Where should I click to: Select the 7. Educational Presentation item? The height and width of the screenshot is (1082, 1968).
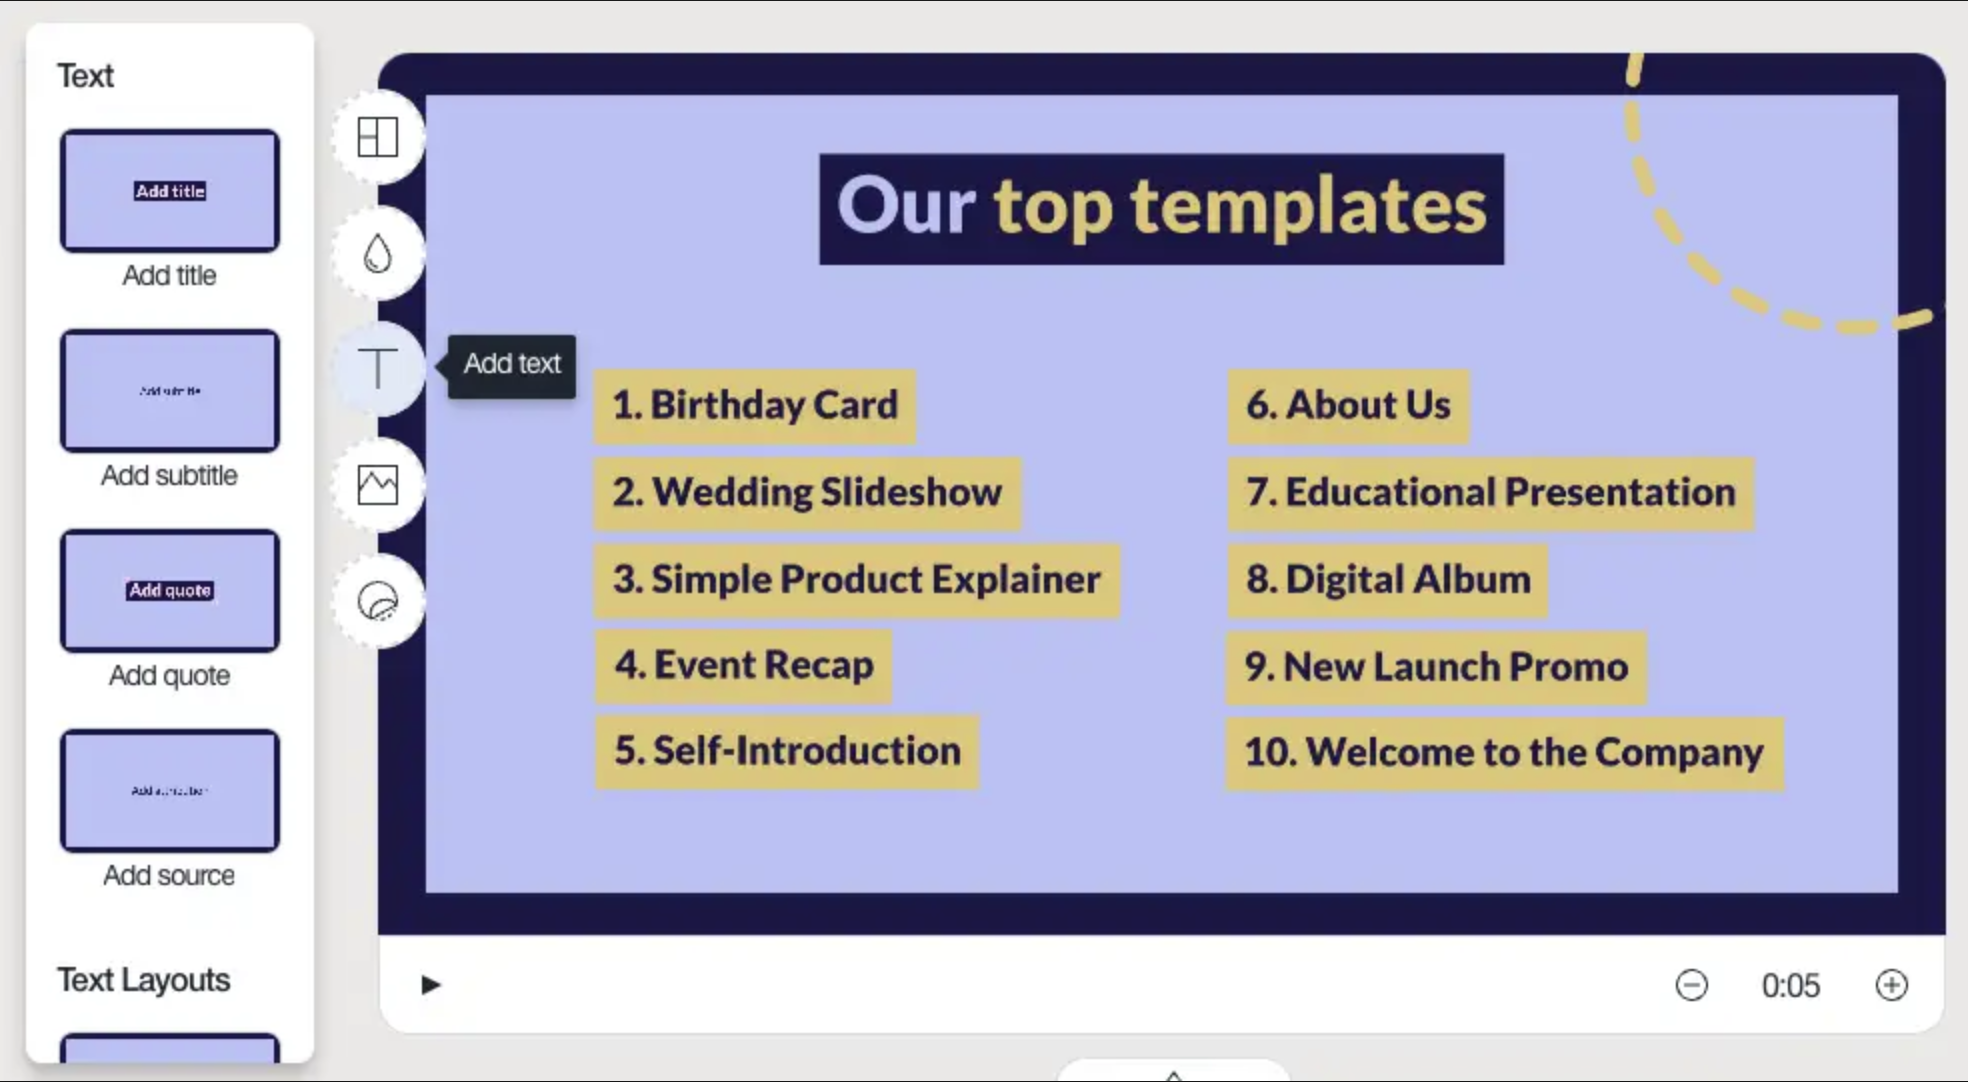1490,493
